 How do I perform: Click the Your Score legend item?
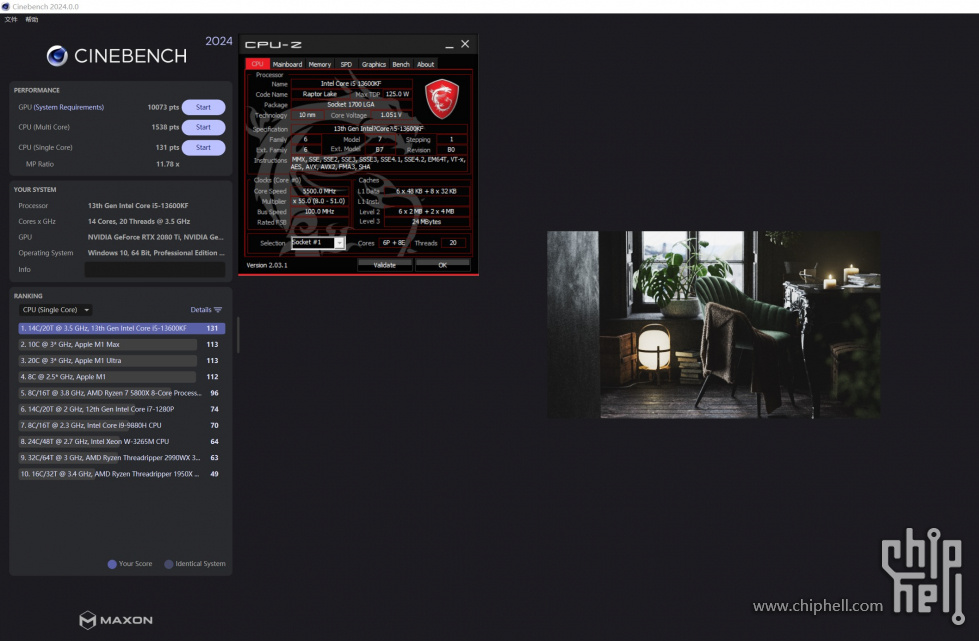point(130,564)
